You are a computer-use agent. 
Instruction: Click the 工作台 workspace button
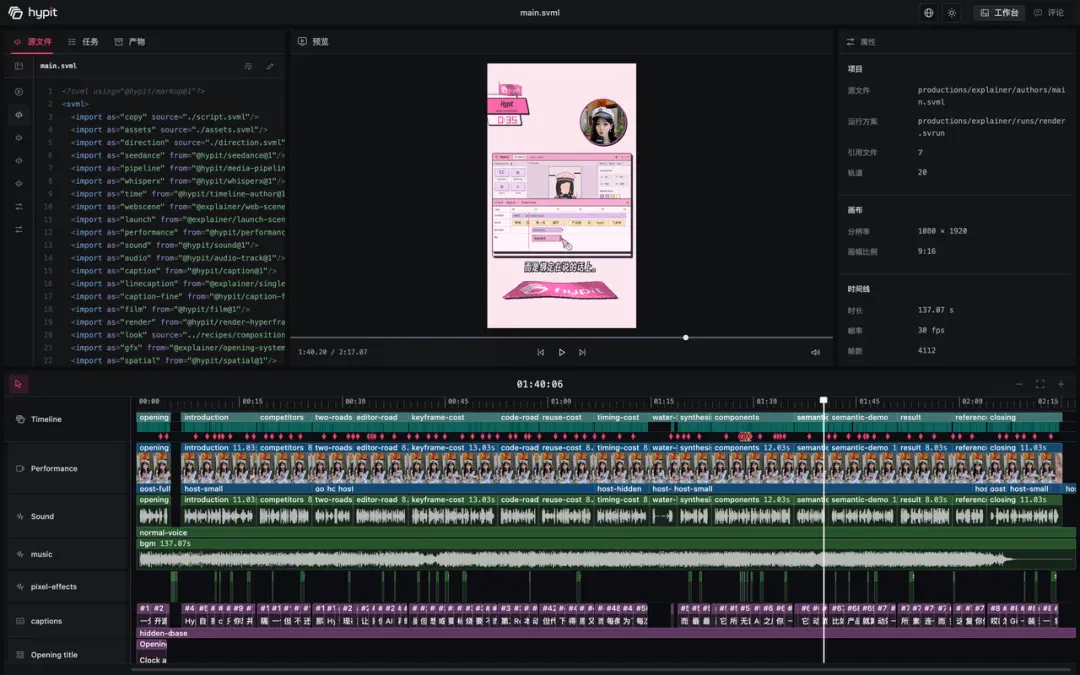999,12
